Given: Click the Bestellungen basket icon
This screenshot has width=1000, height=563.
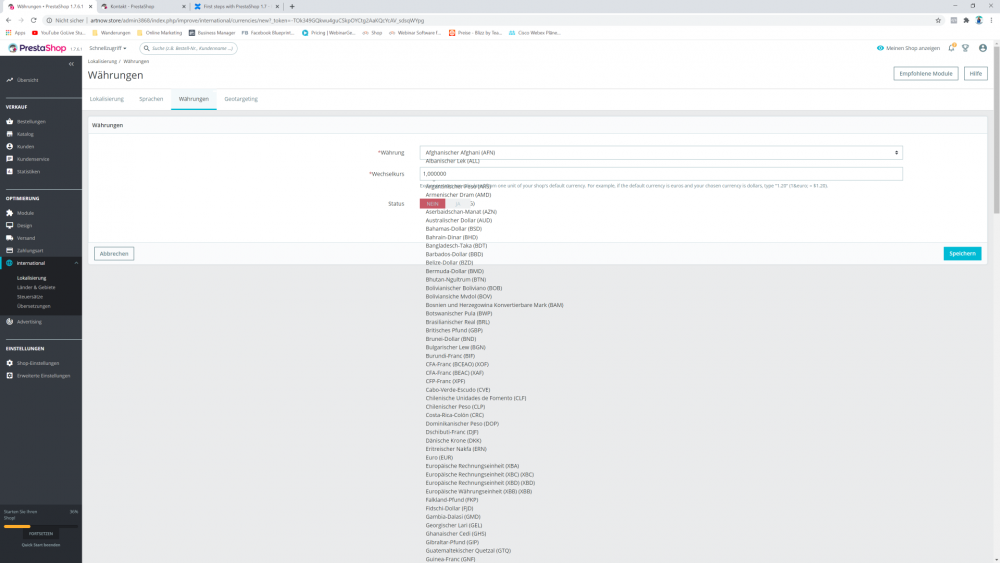Looking at the screenshot, I should coord(10,121).
